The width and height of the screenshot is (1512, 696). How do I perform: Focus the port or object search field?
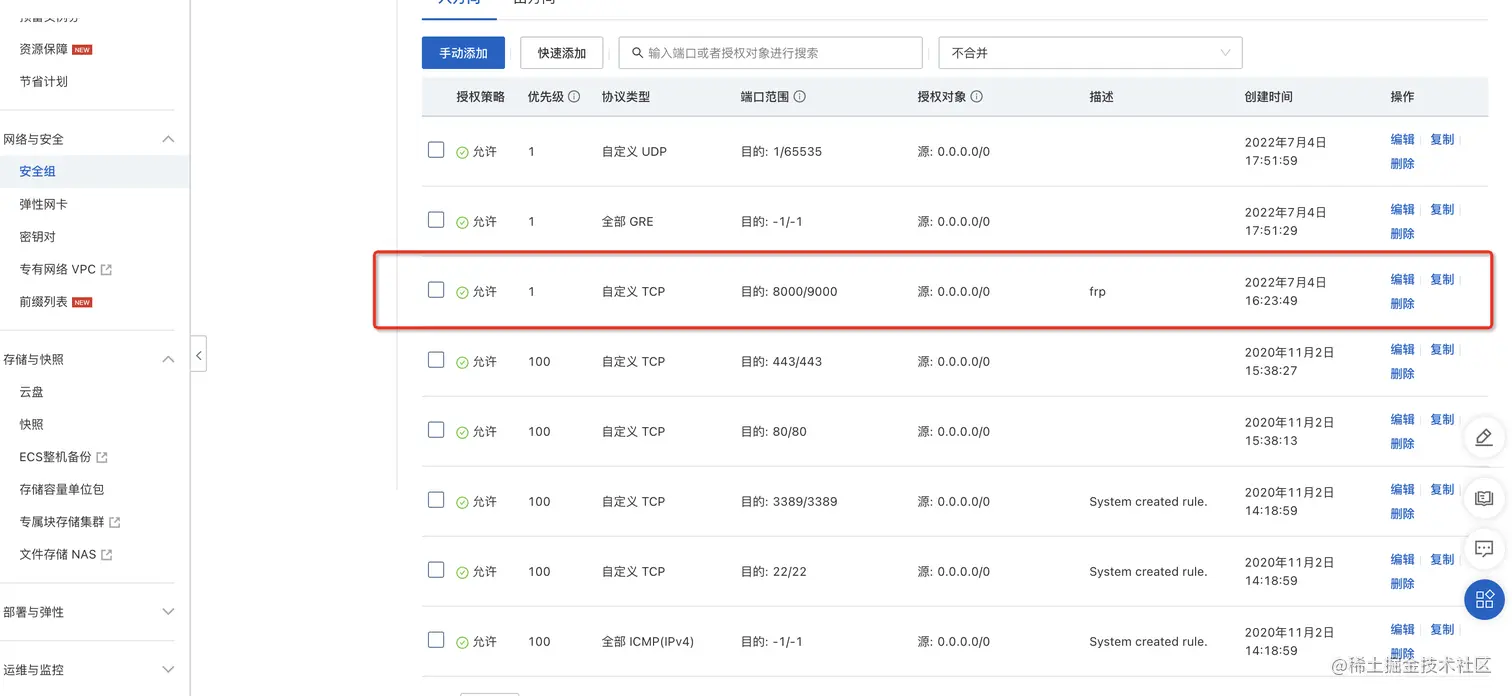click(x=770, y=53)
